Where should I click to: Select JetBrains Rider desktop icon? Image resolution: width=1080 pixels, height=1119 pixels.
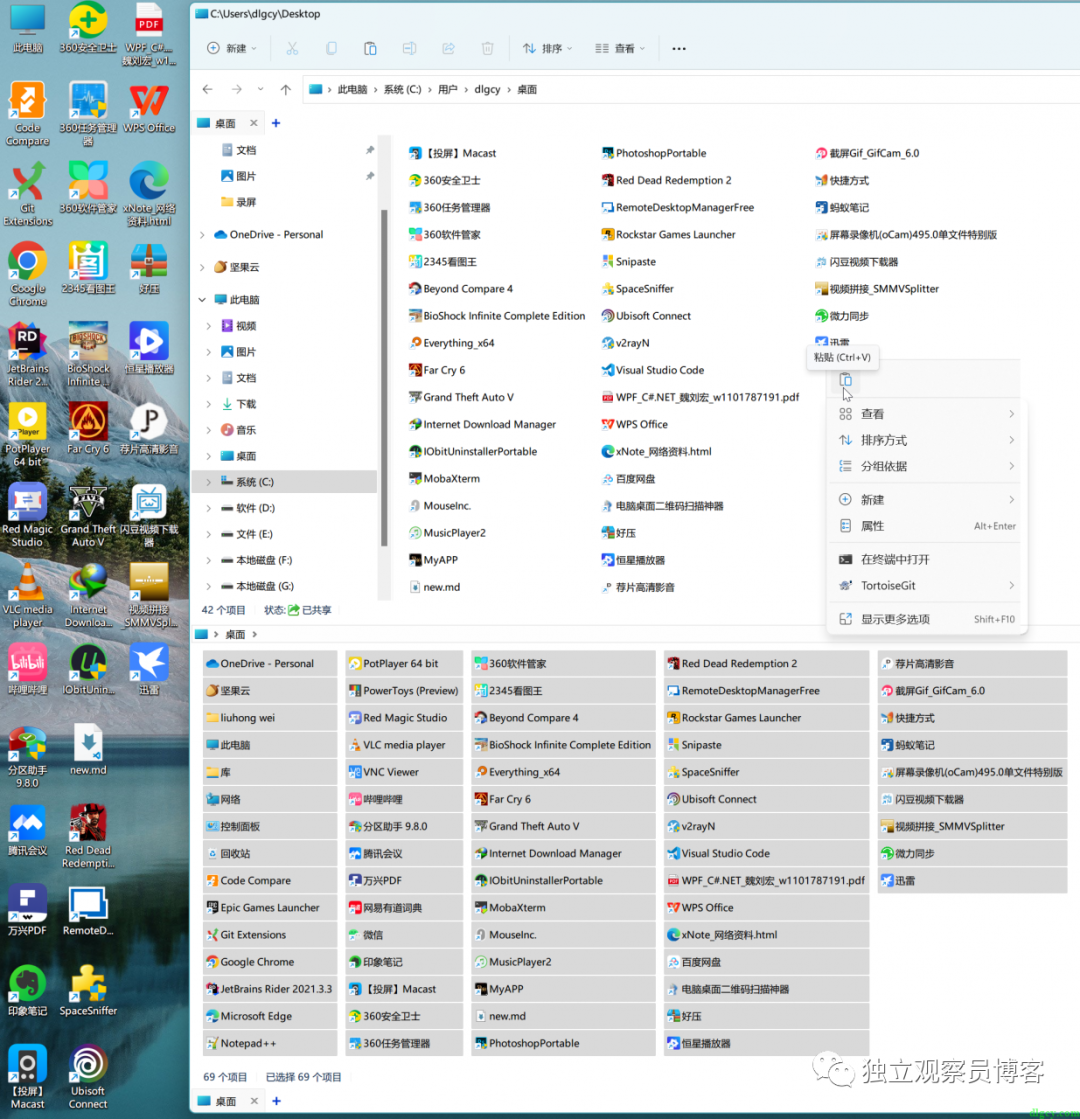(x=28, y=355)
